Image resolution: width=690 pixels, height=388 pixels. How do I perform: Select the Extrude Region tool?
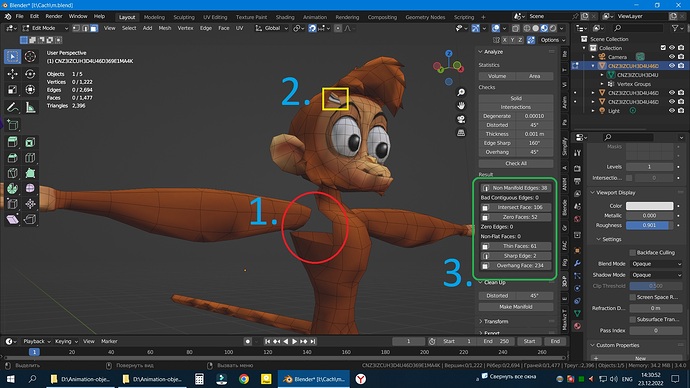click(12, 142)
